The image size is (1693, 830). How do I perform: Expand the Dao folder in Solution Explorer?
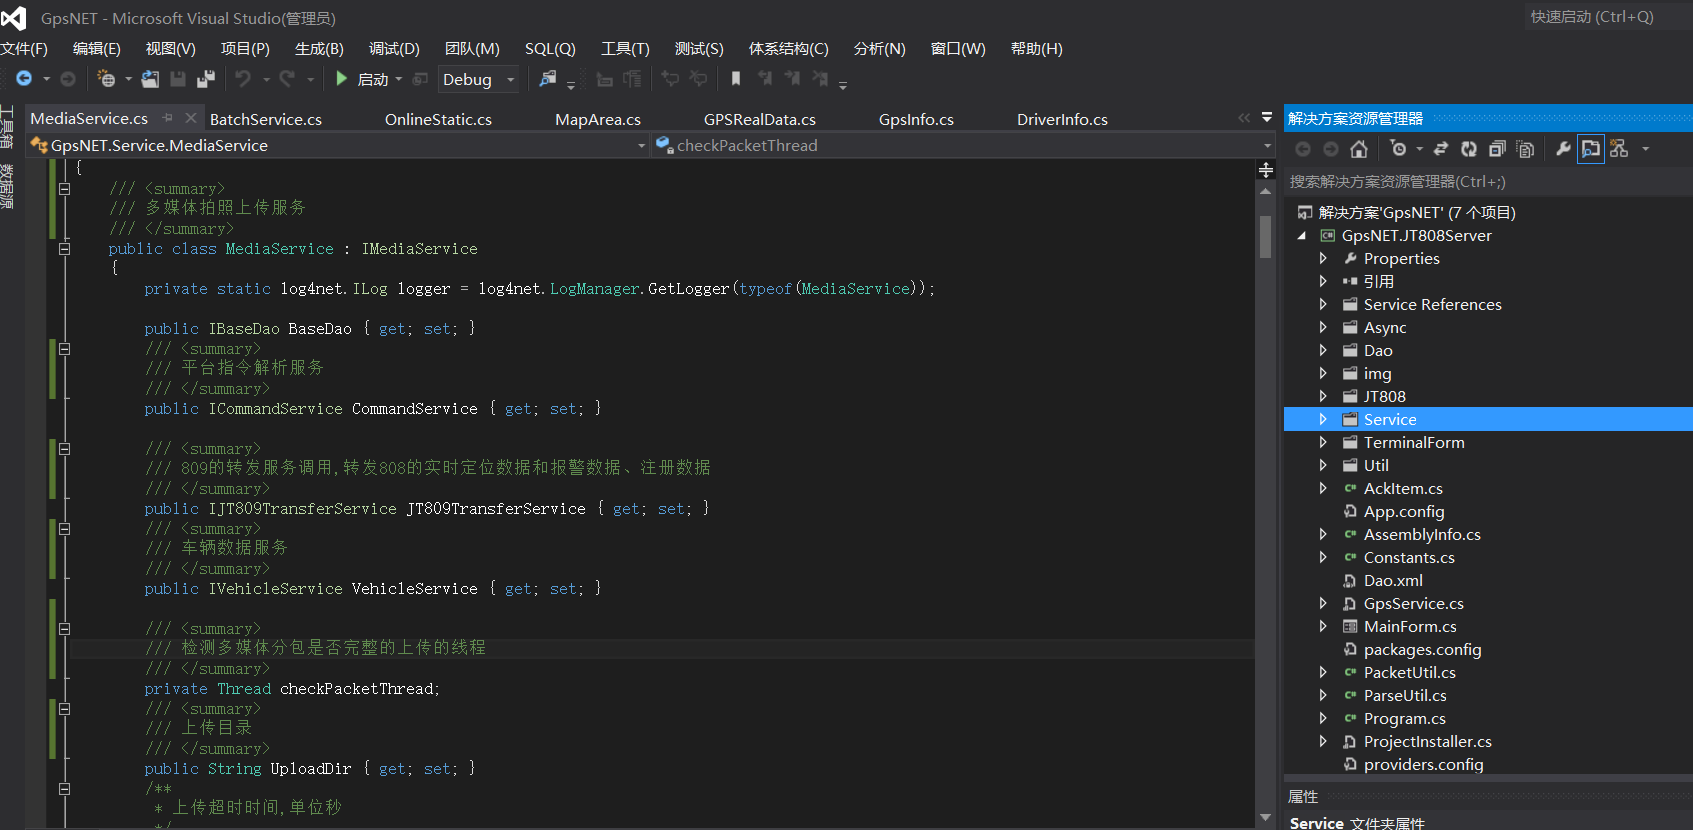[x=1323, y=350]
